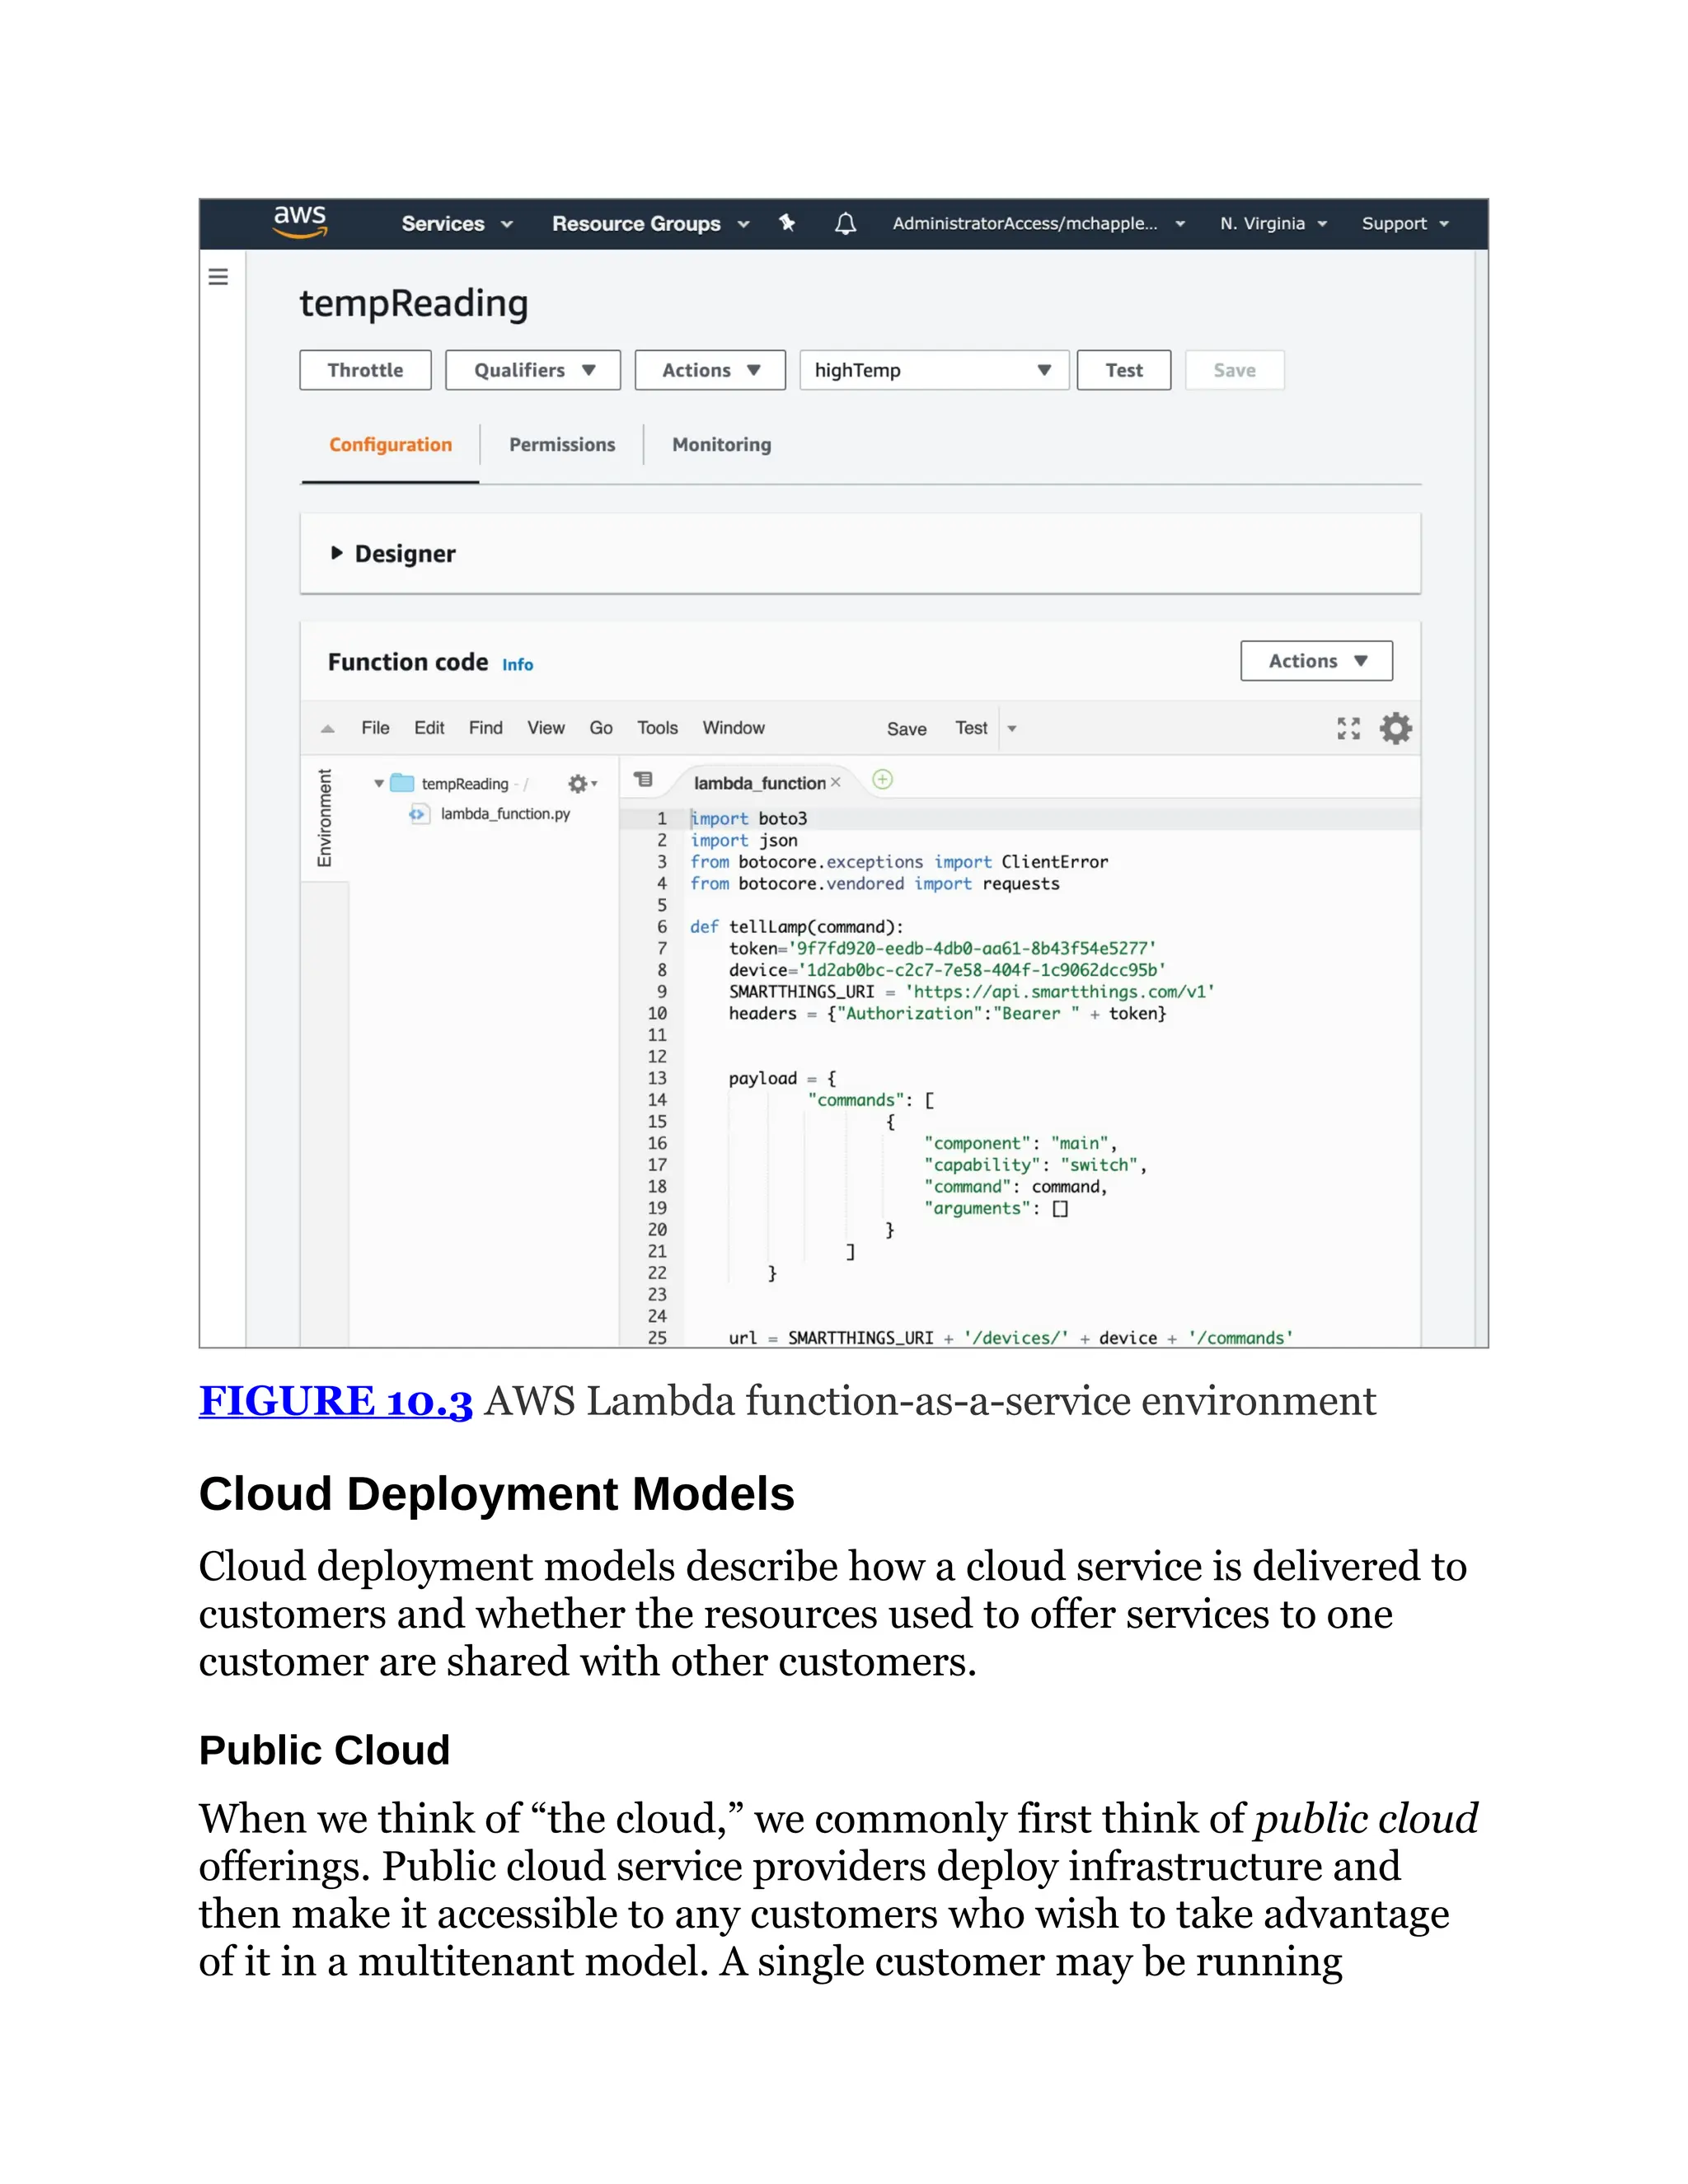
Task: Click the Throttle button
Action: [365, 370]
